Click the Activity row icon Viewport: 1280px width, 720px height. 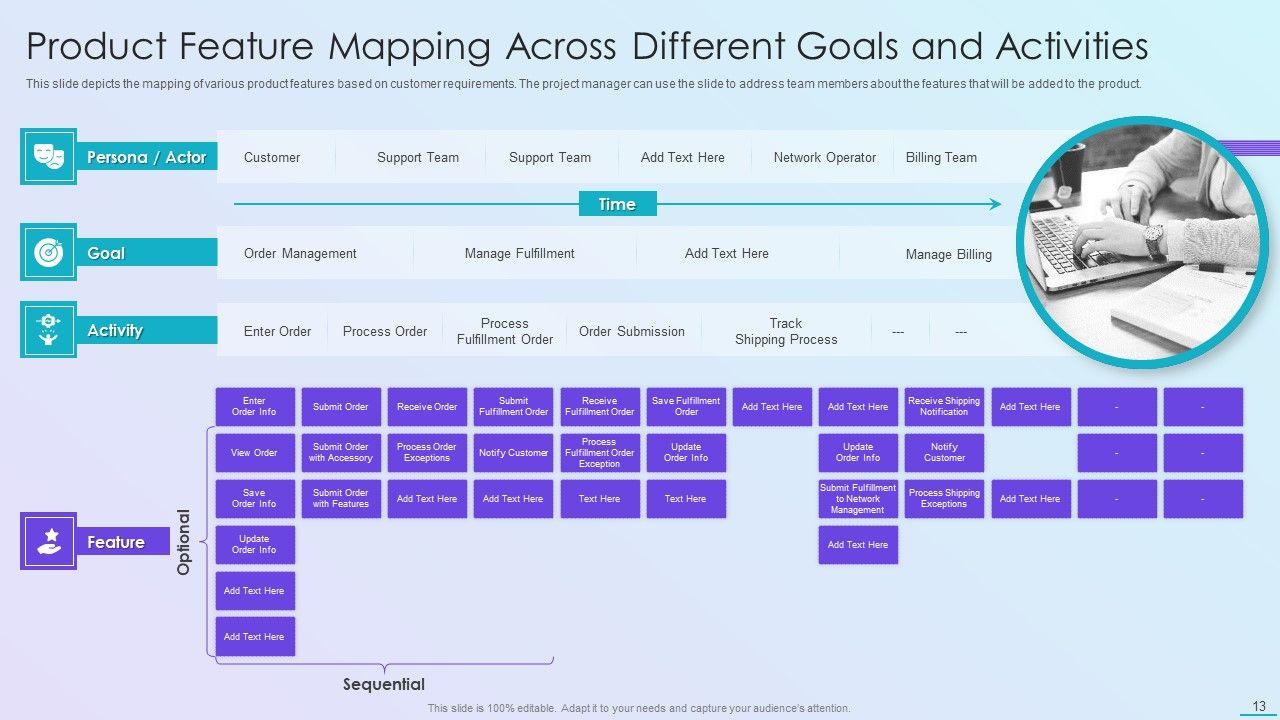click(x=48, y=330)
